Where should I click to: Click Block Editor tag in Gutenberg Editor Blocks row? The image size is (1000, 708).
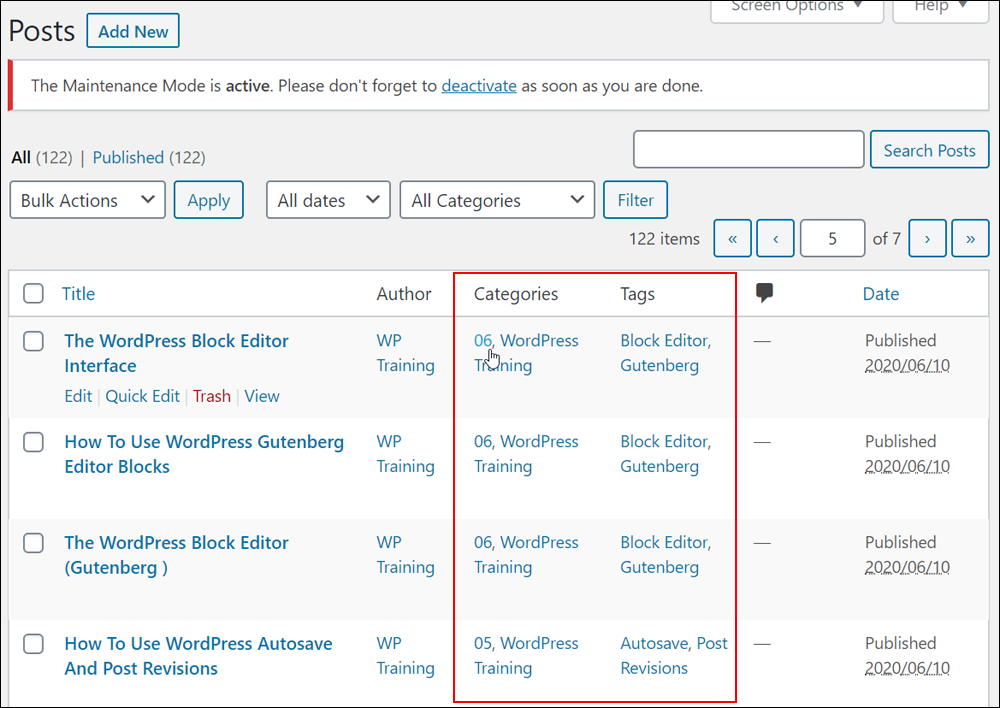(664, 441)
